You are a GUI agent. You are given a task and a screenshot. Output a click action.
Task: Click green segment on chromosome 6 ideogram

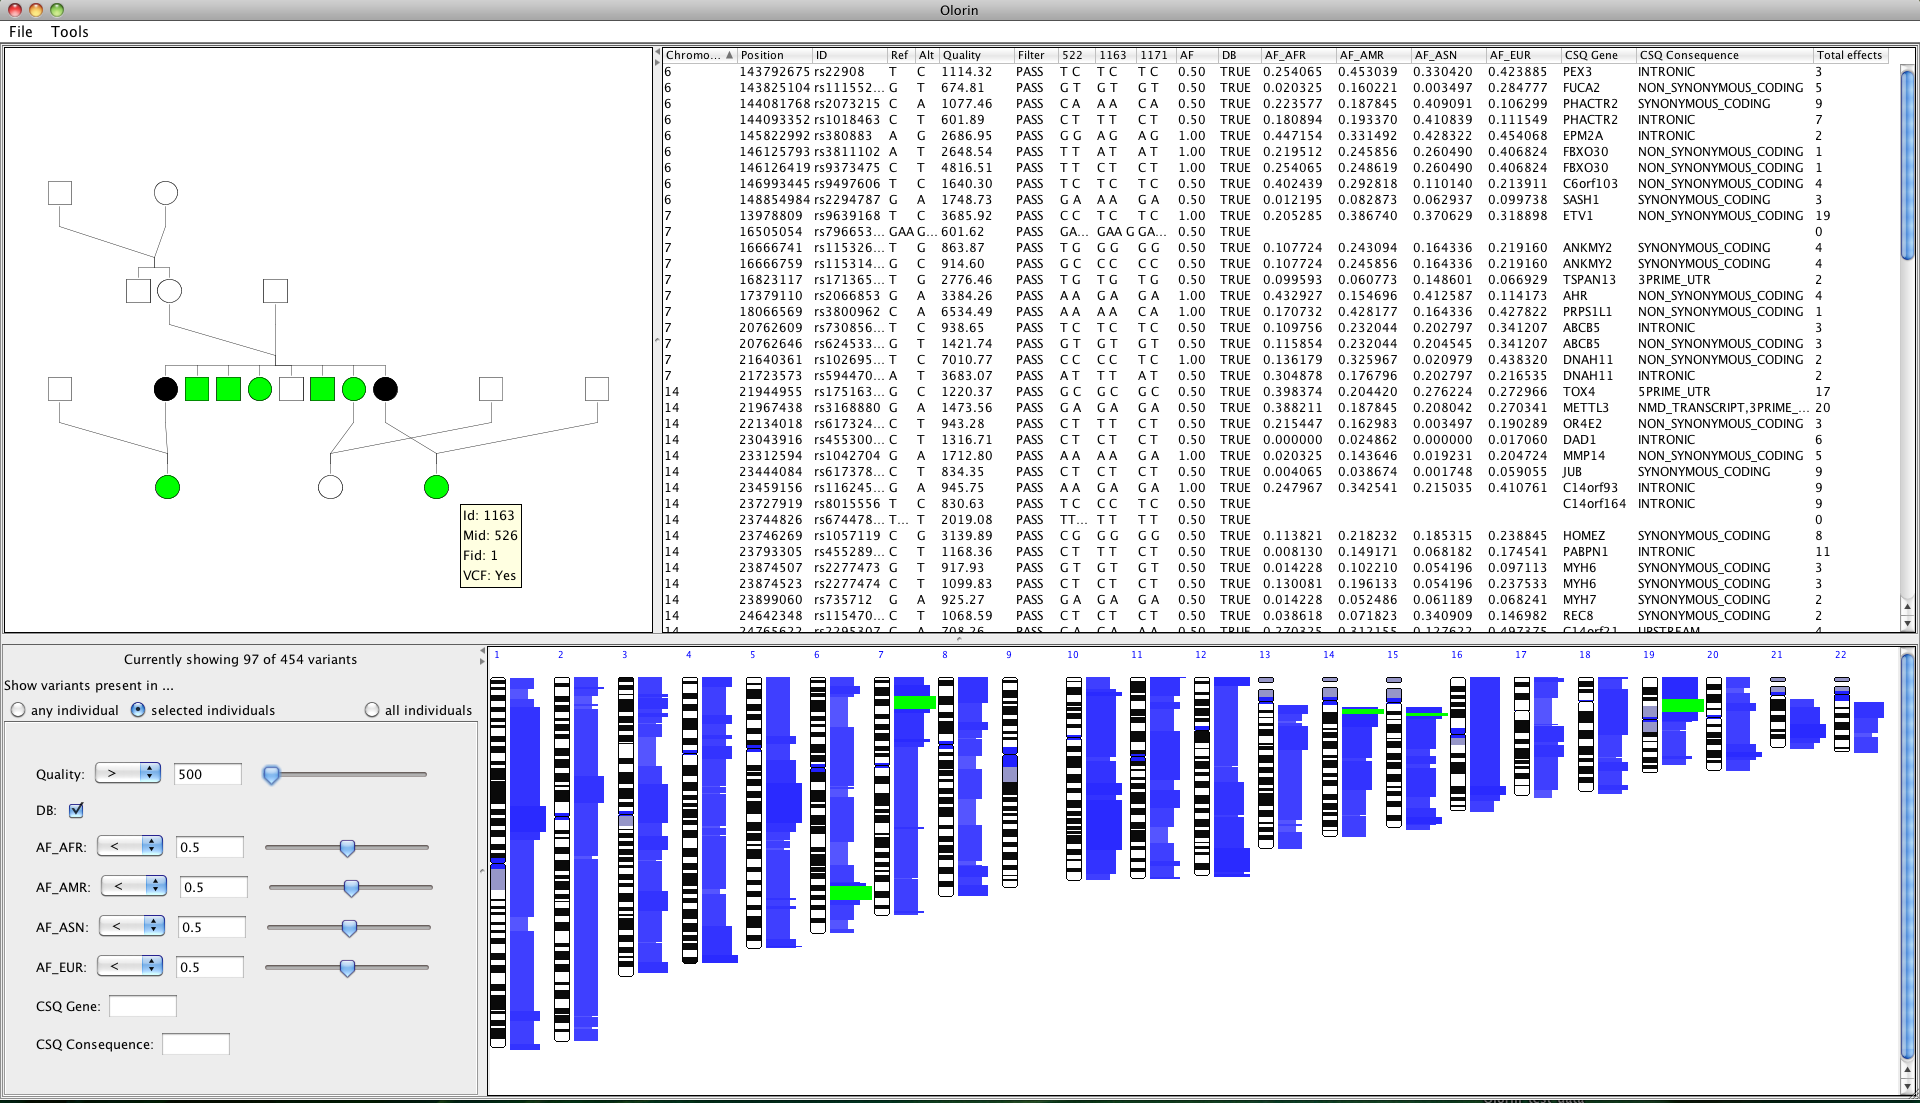(850, 892)
